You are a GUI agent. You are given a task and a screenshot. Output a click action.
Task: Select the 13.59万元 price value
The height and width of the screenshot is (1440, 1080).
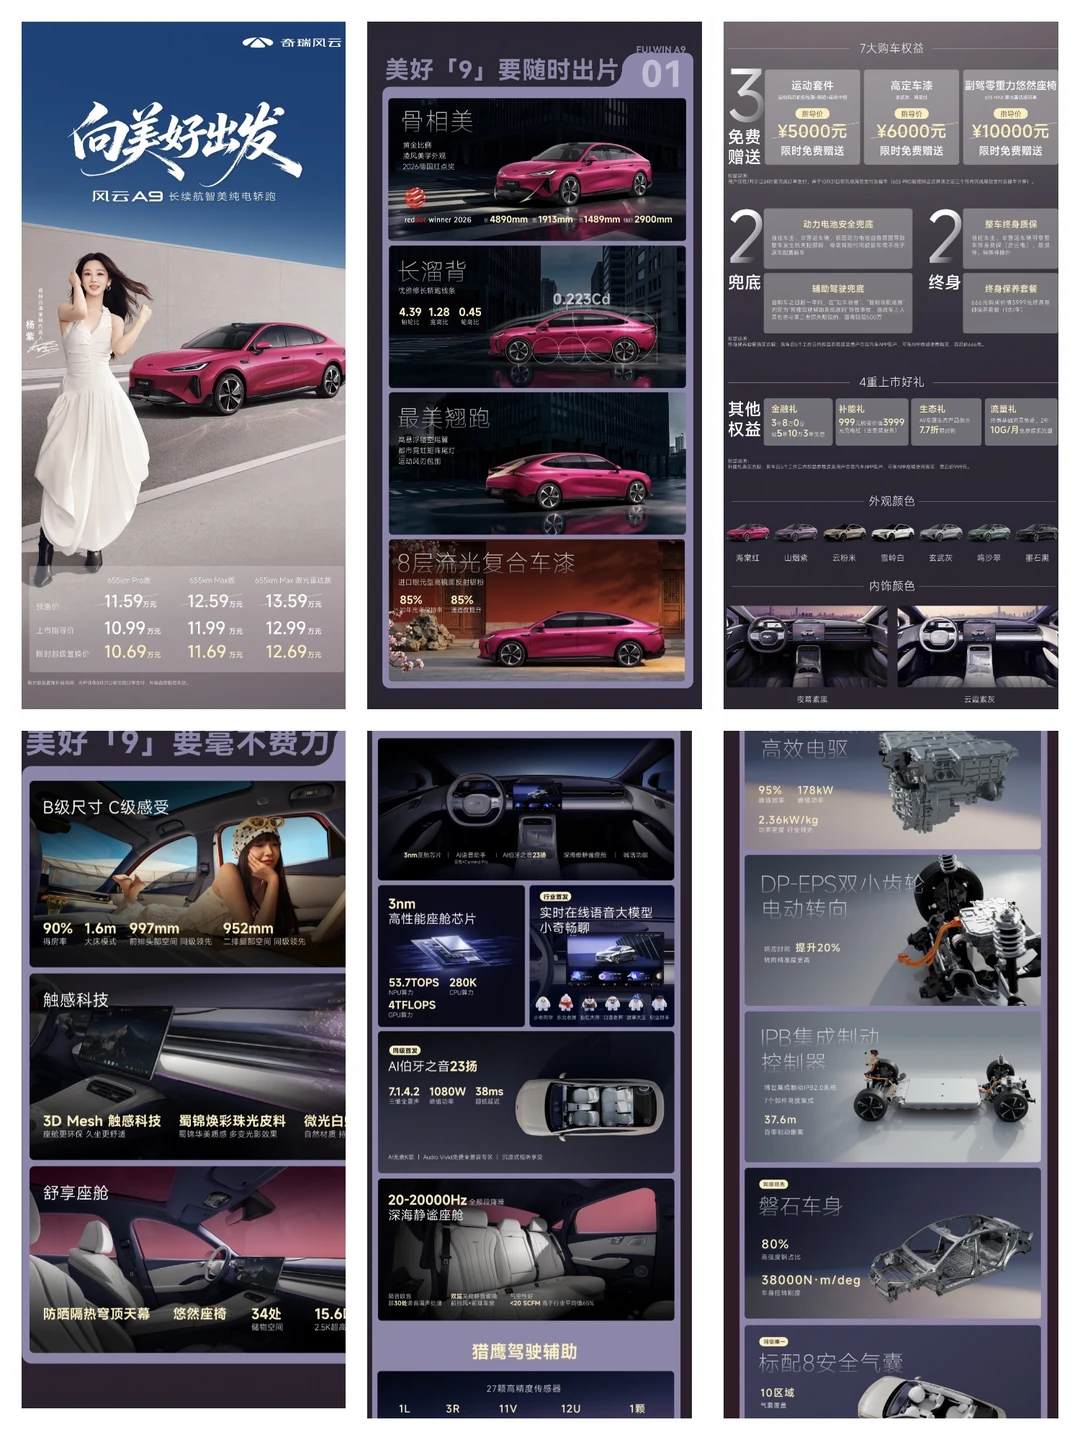[x=294, y=601]
